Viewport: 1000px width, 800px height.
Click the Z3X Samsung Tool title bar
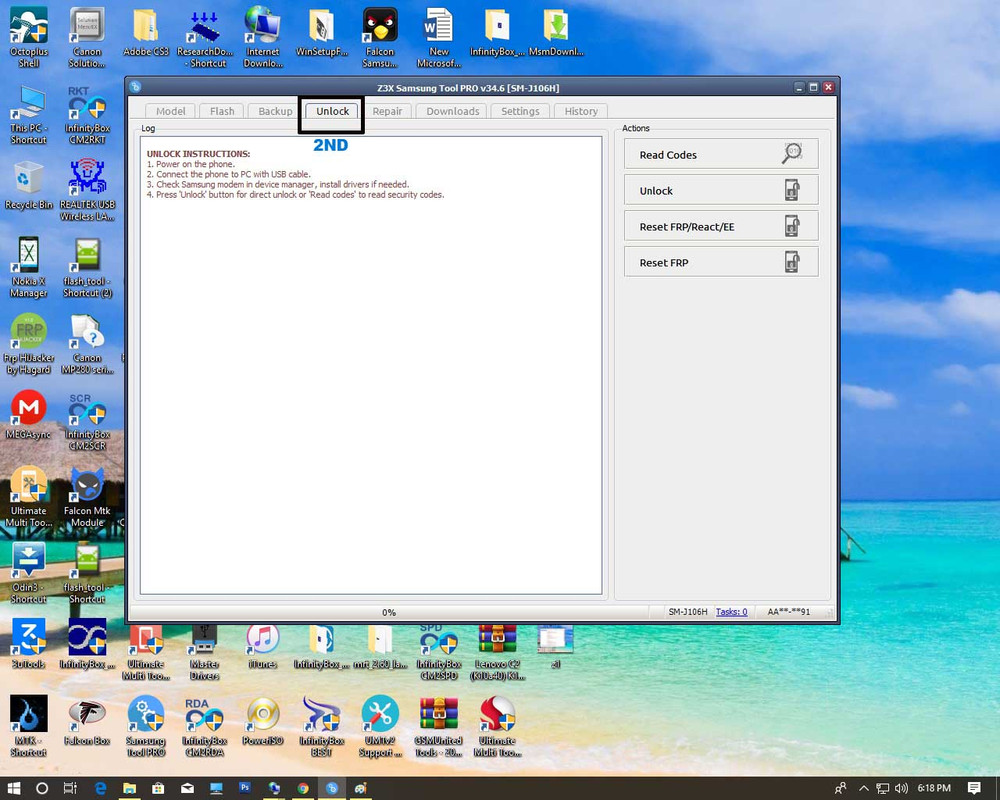click(x=467, y=87)
